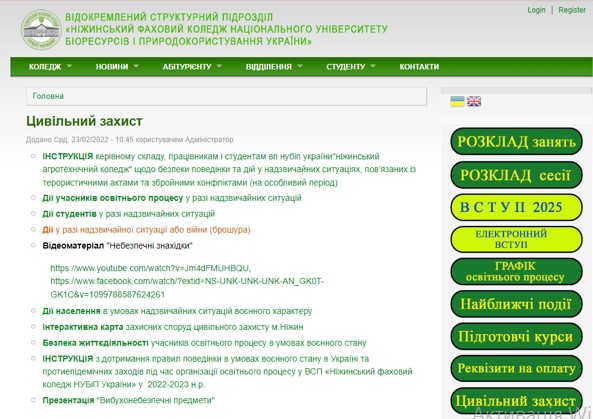This screenshot has height=419, width=593.
Task: Click the college logo emblem
Action: [41, 29]
